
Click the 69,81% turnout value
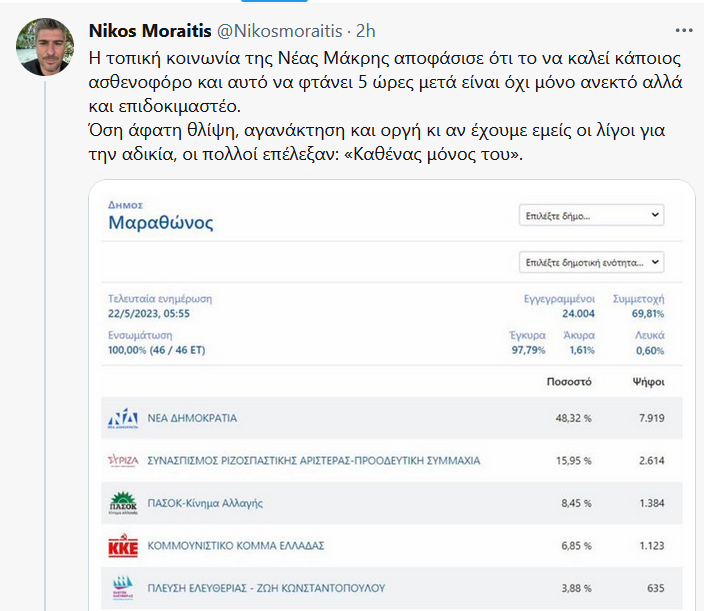tap(648, 314)
